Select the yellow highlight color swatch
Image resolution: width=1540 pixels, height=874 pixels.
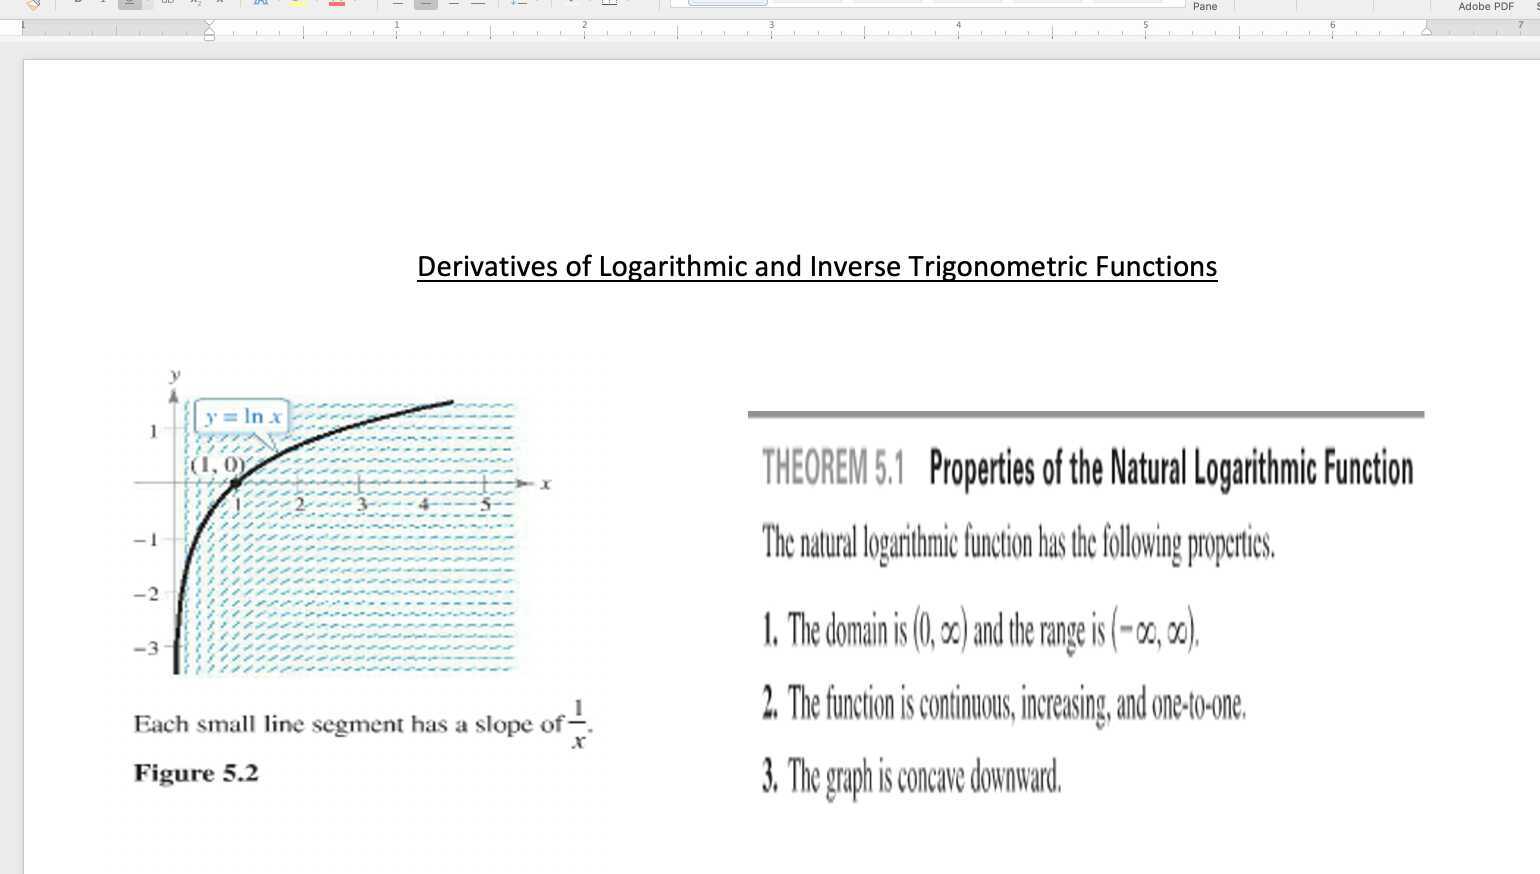[x=293, y=6]
